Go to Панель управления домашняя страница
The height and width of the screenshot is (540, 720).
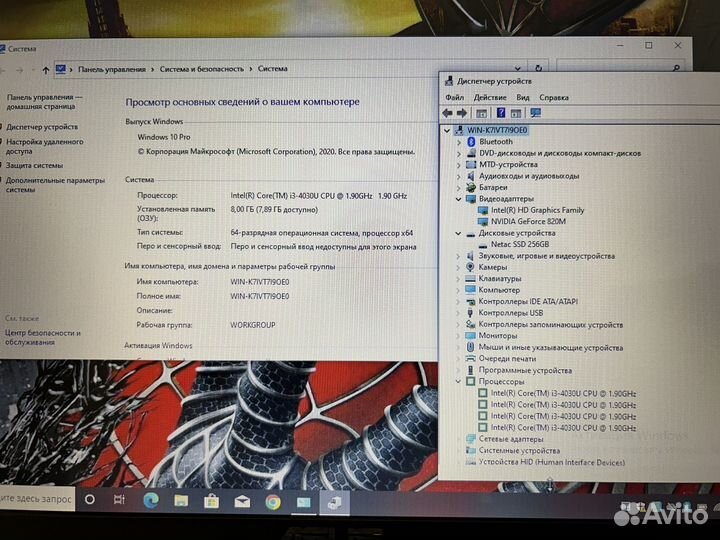[45, 102]
